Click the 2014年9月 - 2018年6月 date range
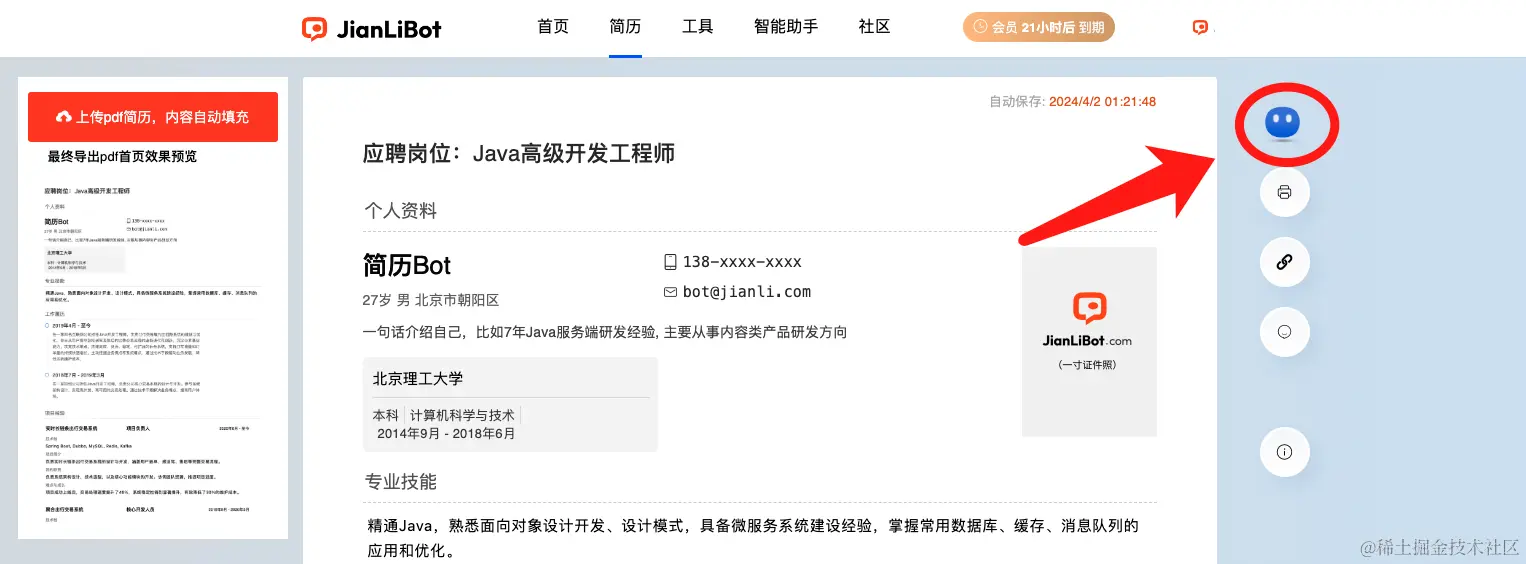Screen dimensions: 1526x564 click(446, 434)
